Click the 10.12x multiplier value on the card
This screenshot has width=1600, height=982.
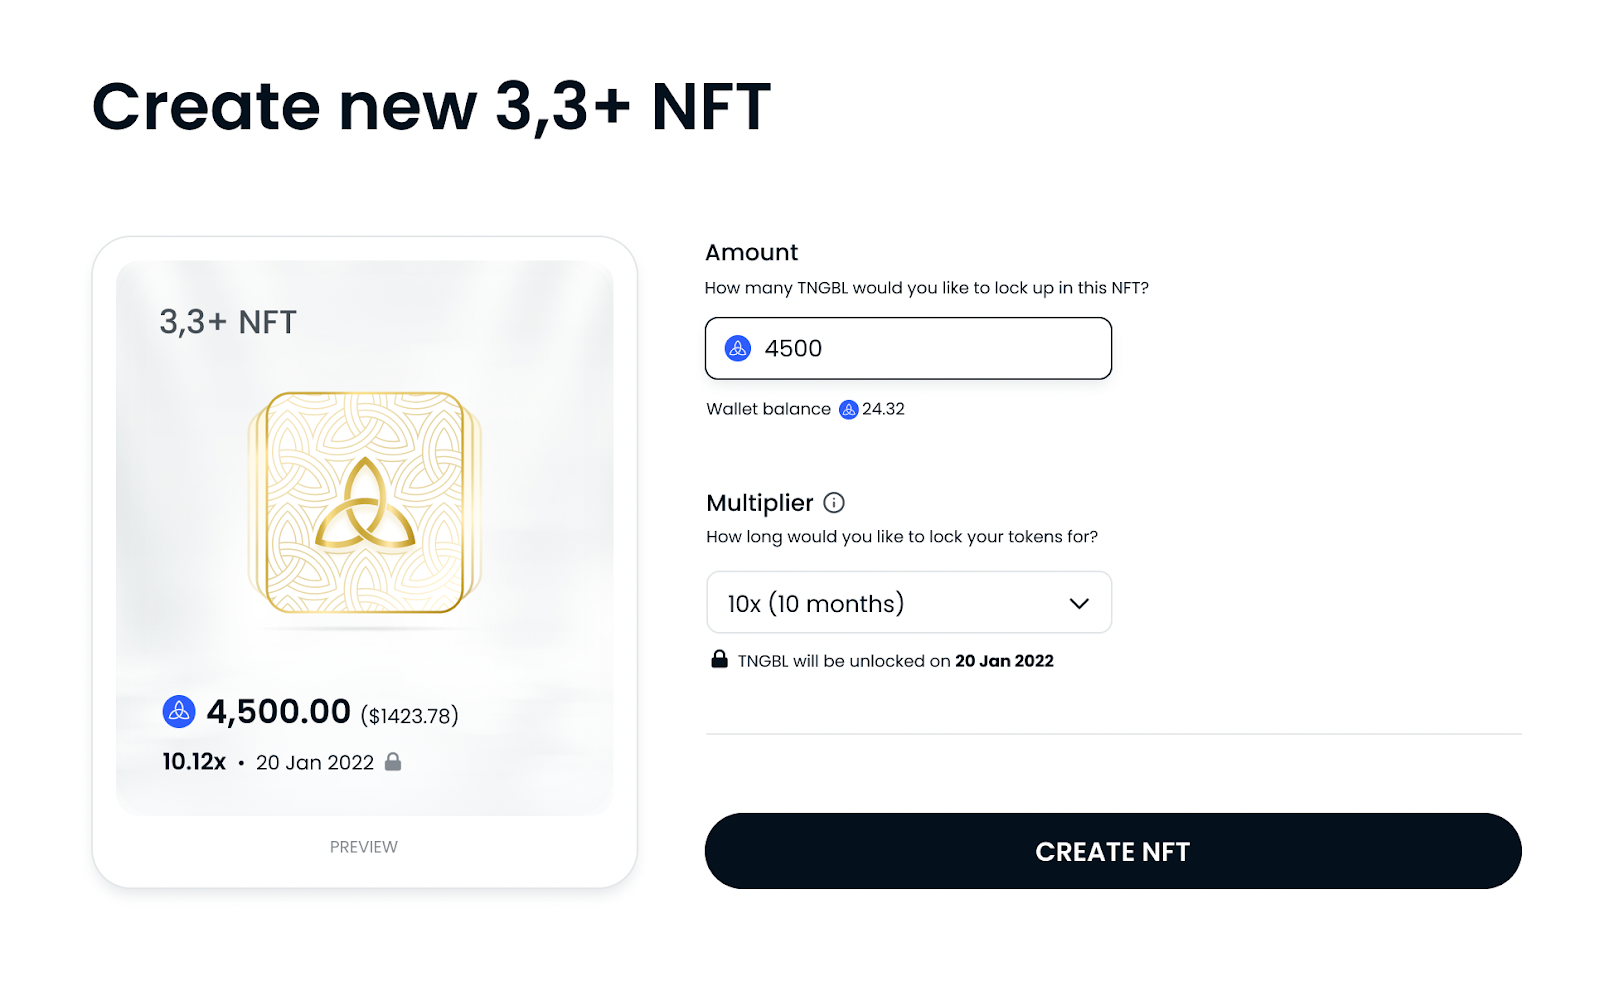tap(194, 762)
